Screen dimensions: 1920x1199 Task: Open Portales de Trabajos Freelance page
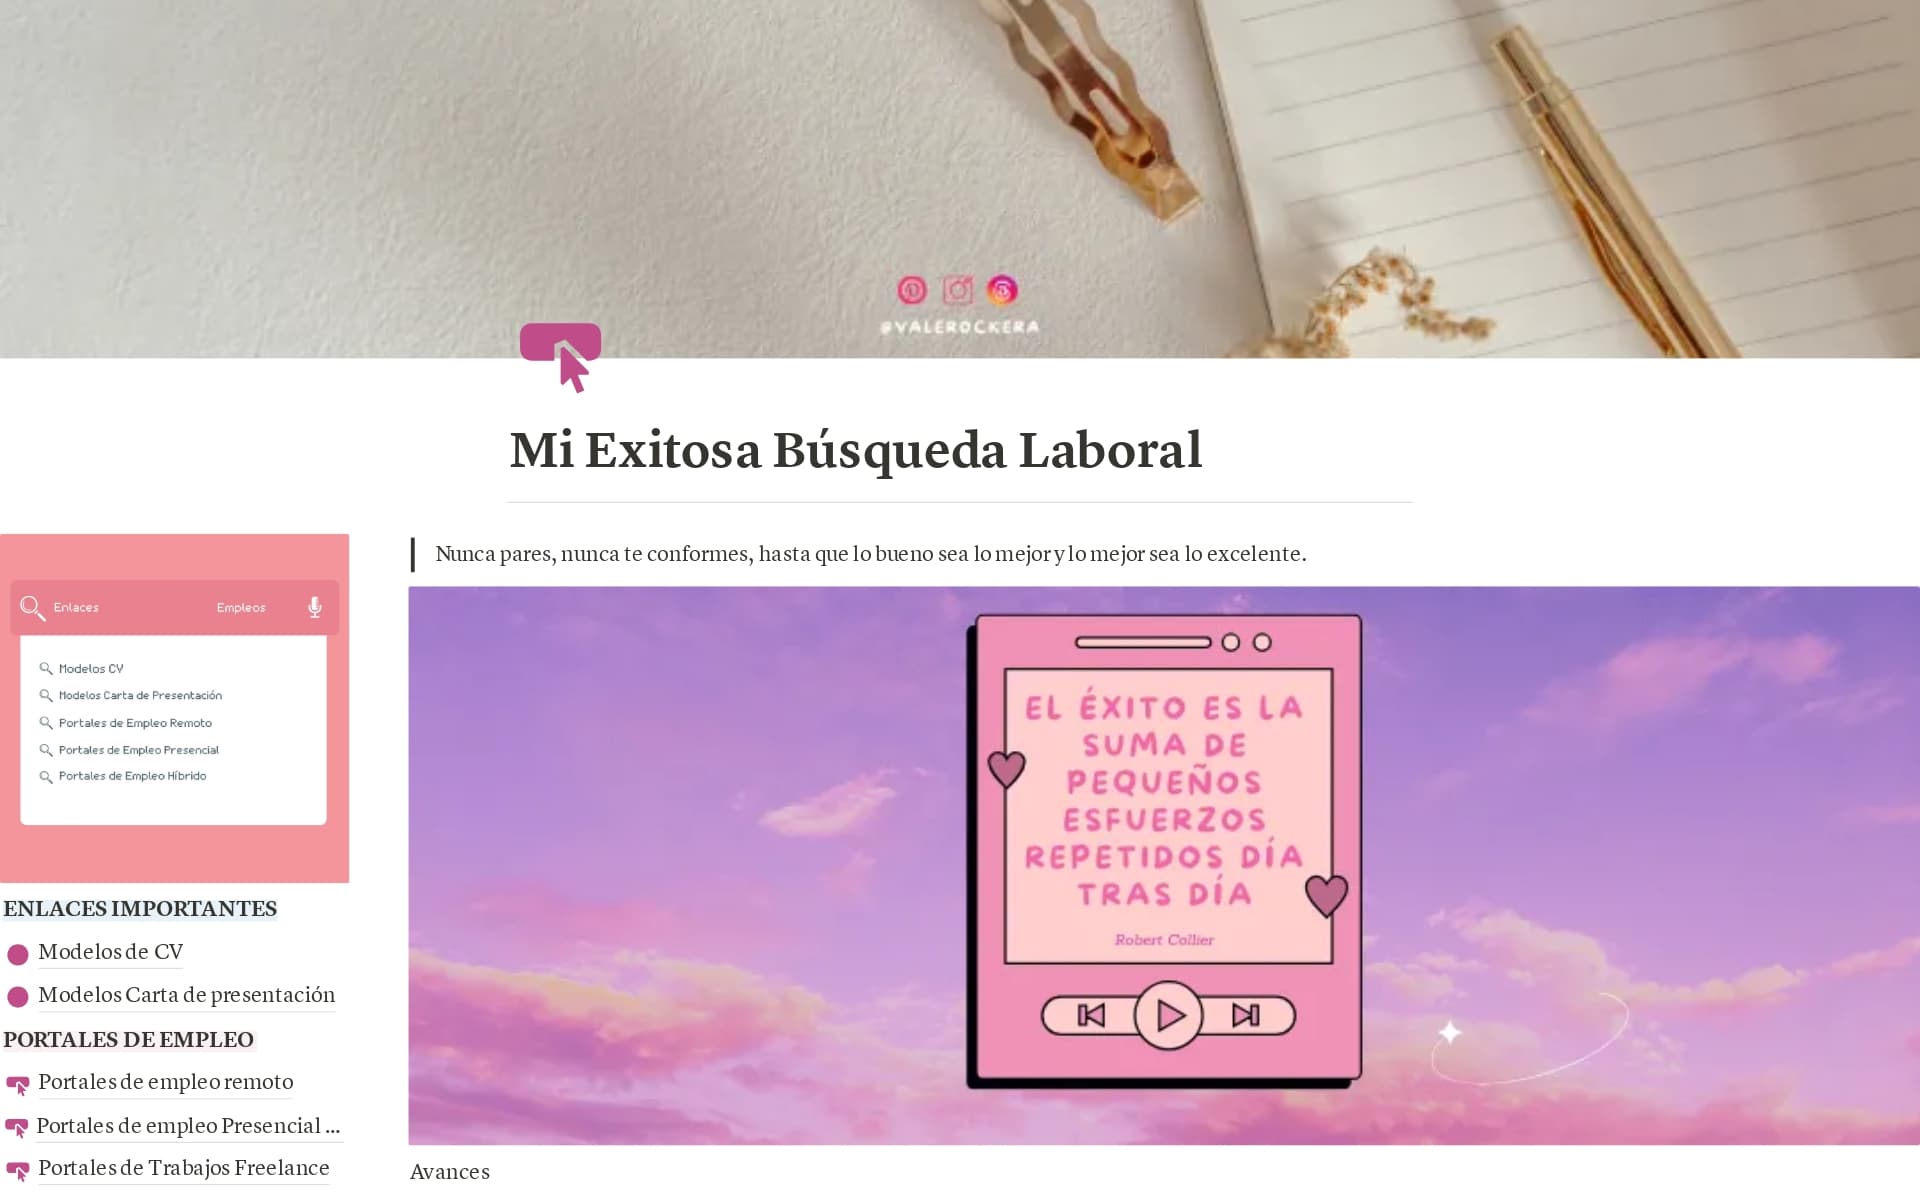click(184, 1168)
